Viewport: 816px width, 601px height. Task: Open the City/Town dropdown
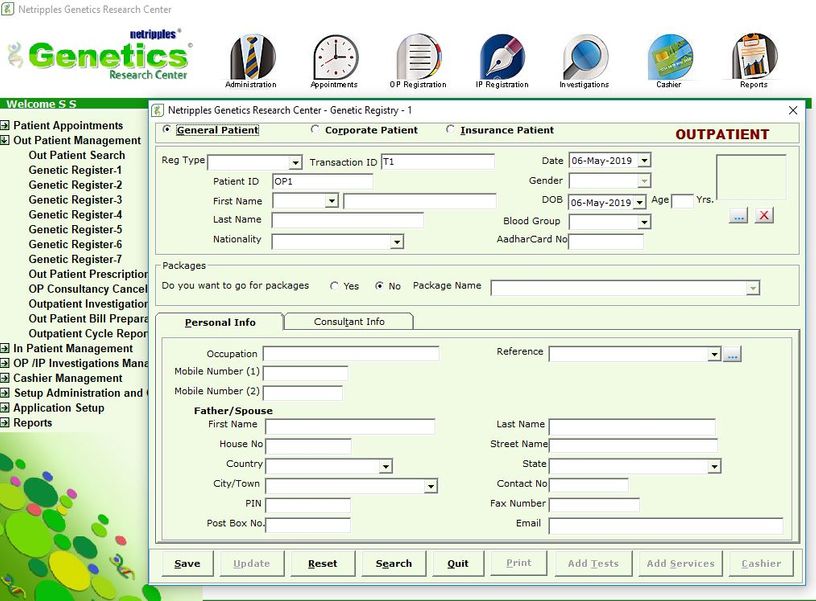point(430,486)
